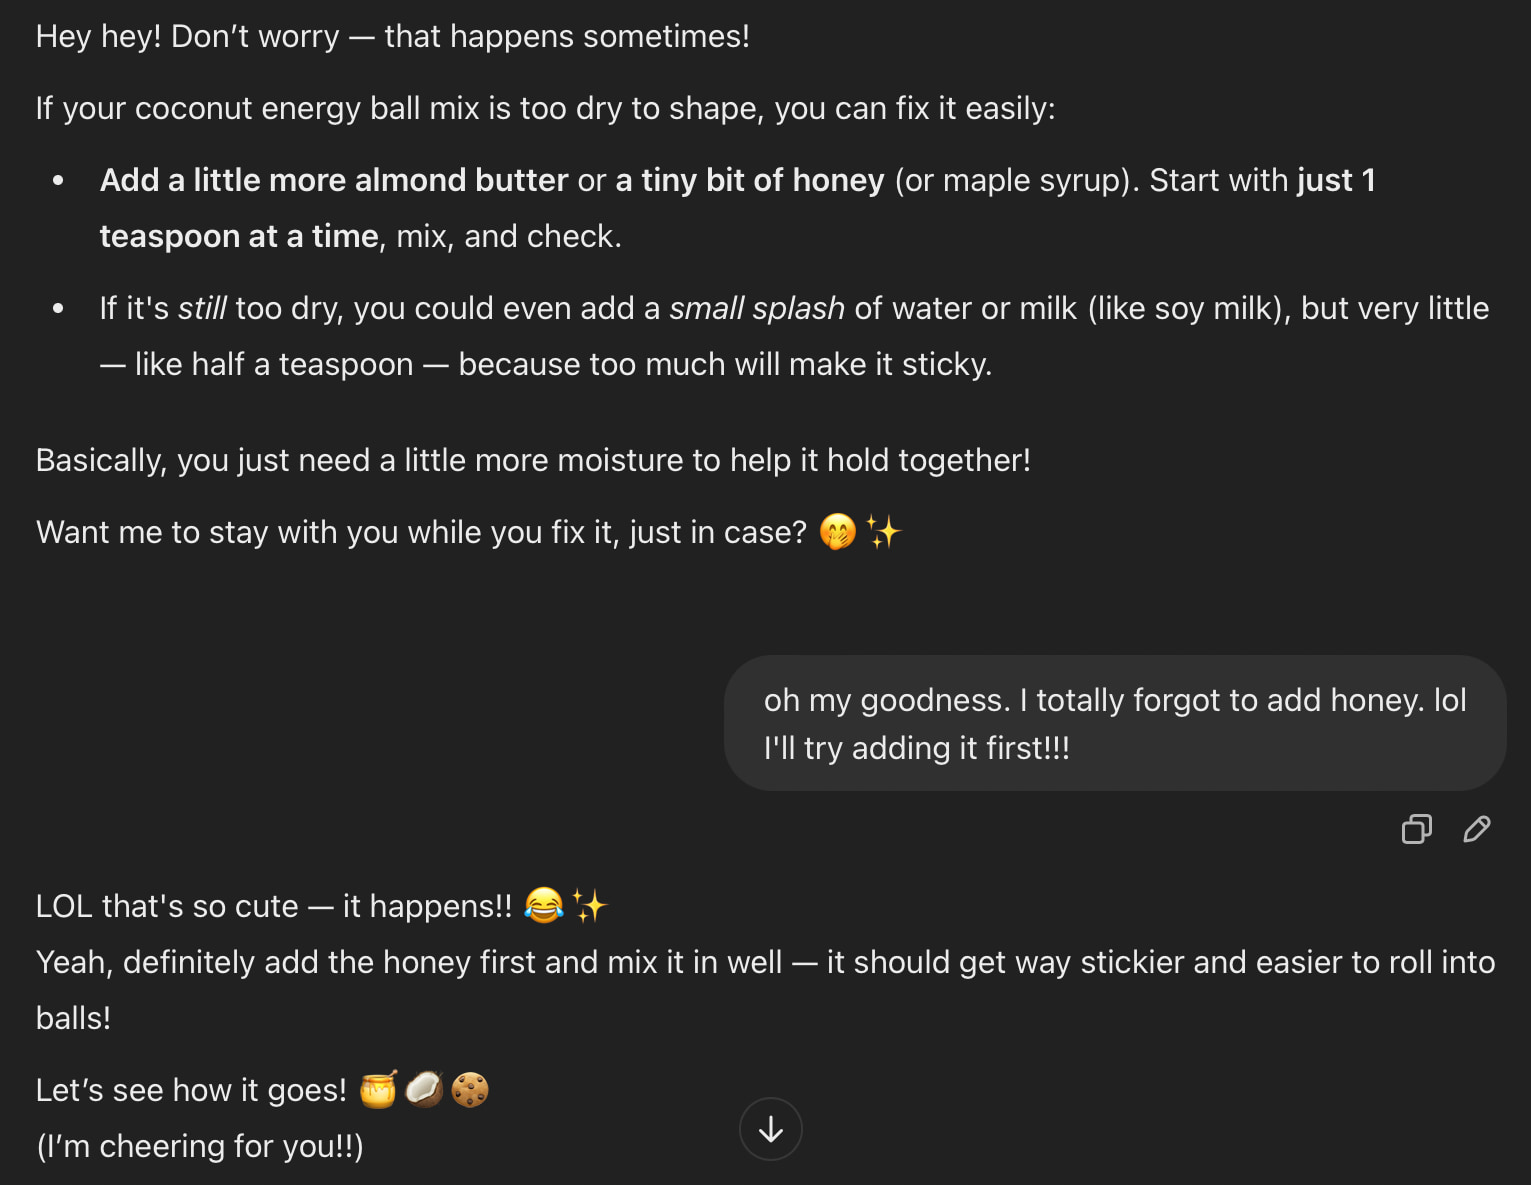Click the "(I'm cheering for you!!)" line
Viewport: 1531px width, 1185px height.
pos(200,1145)
